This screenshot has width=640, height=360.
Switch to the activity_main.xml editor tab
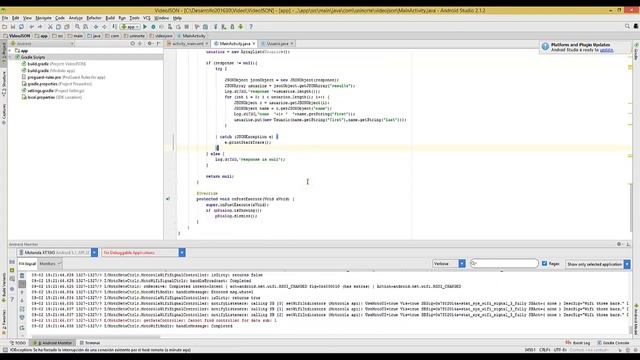[x=187, y=44]
